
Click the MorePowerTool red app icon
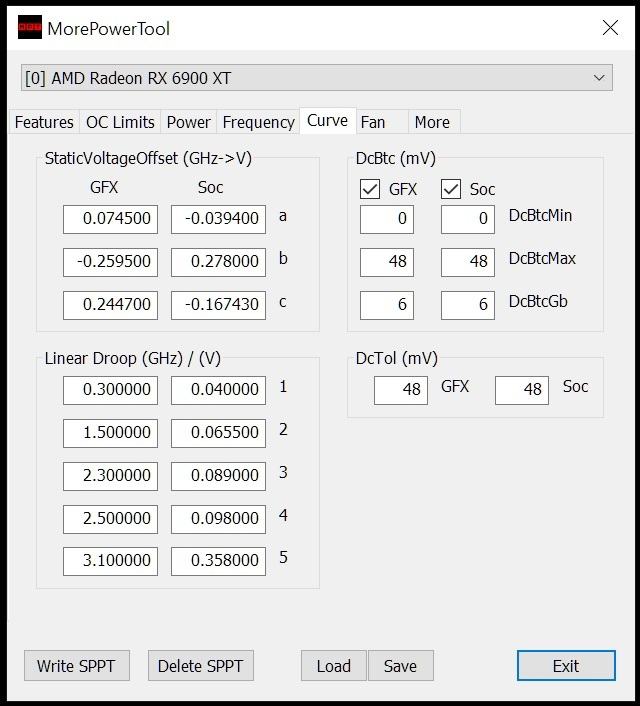(x=30, y=27)
